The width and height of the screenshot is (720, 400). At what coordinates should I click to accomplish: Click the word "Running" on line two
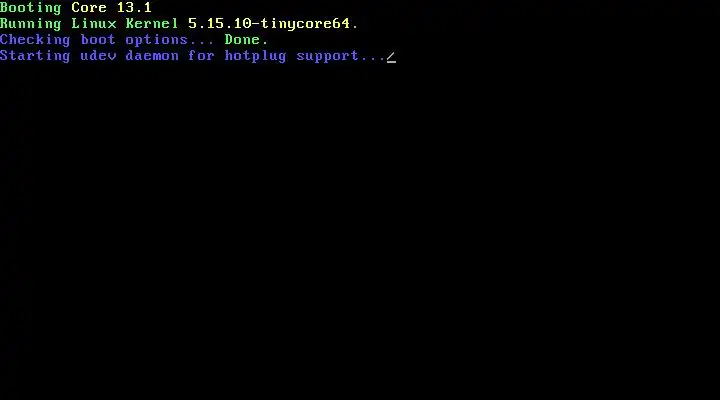point(31,24)
